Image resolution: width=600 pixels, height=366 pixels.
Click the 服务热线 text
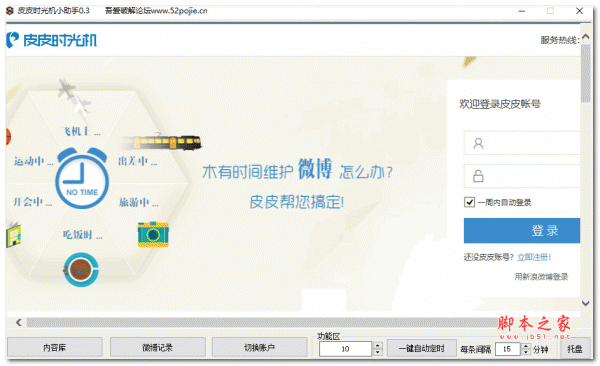tap(560, 40)
